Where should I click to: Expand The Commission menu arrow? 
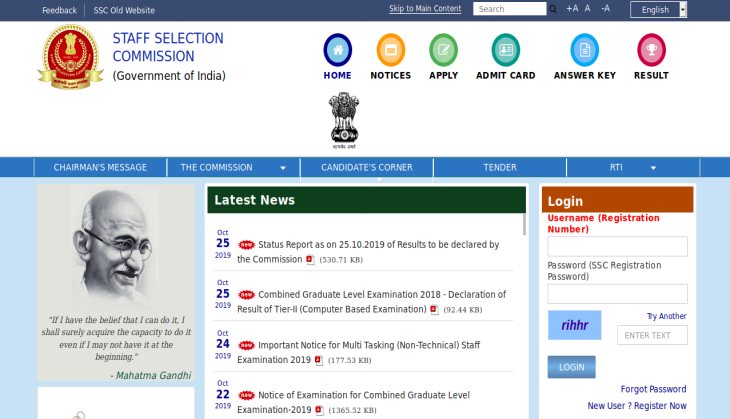(283, 168)
